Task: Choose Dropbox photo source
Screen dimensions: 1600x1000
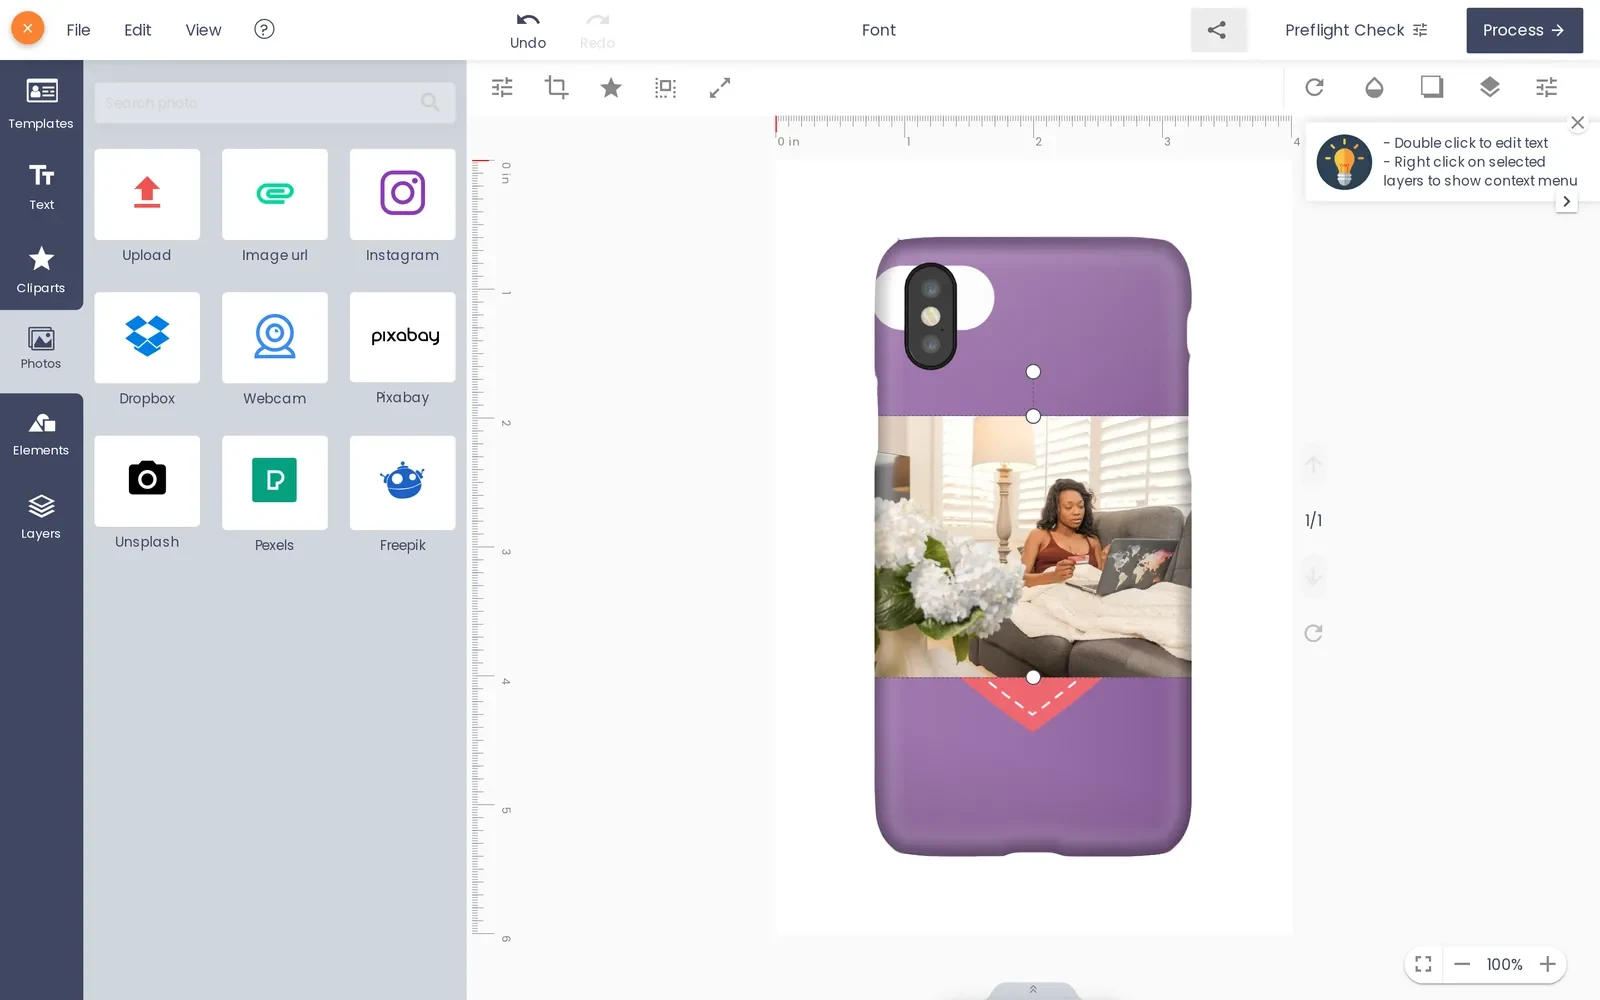Action: tap(147, 349)
